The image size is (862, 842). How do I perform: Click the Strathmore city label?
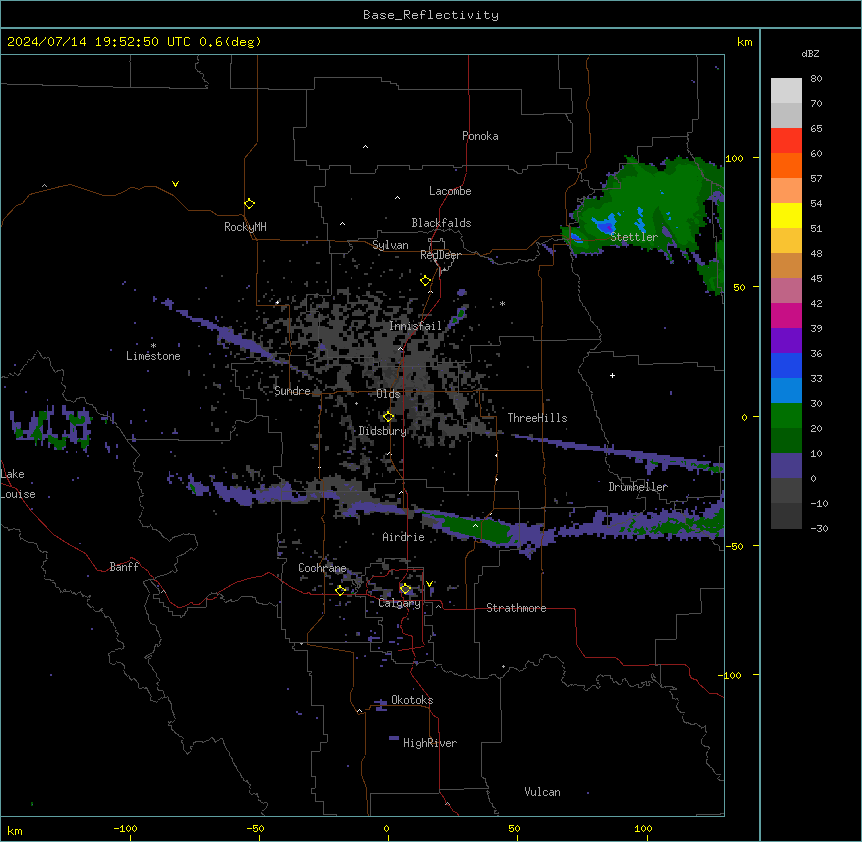[x=516, y=608]
